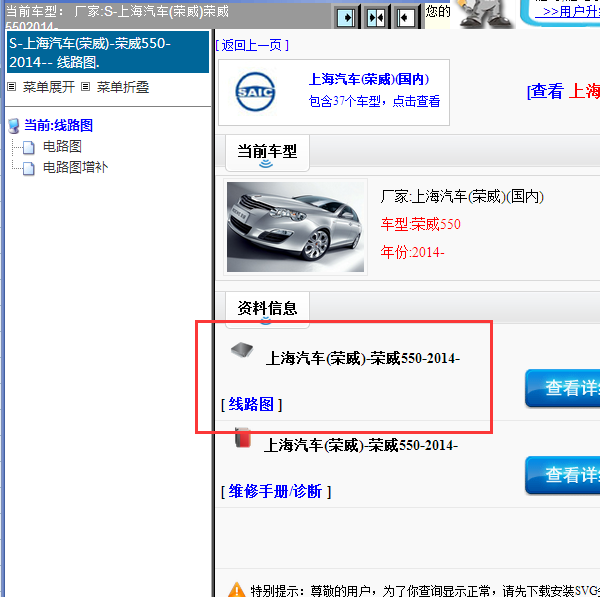Select the 当前车型 tab
600x597 pixels.
tap(267, 153)
